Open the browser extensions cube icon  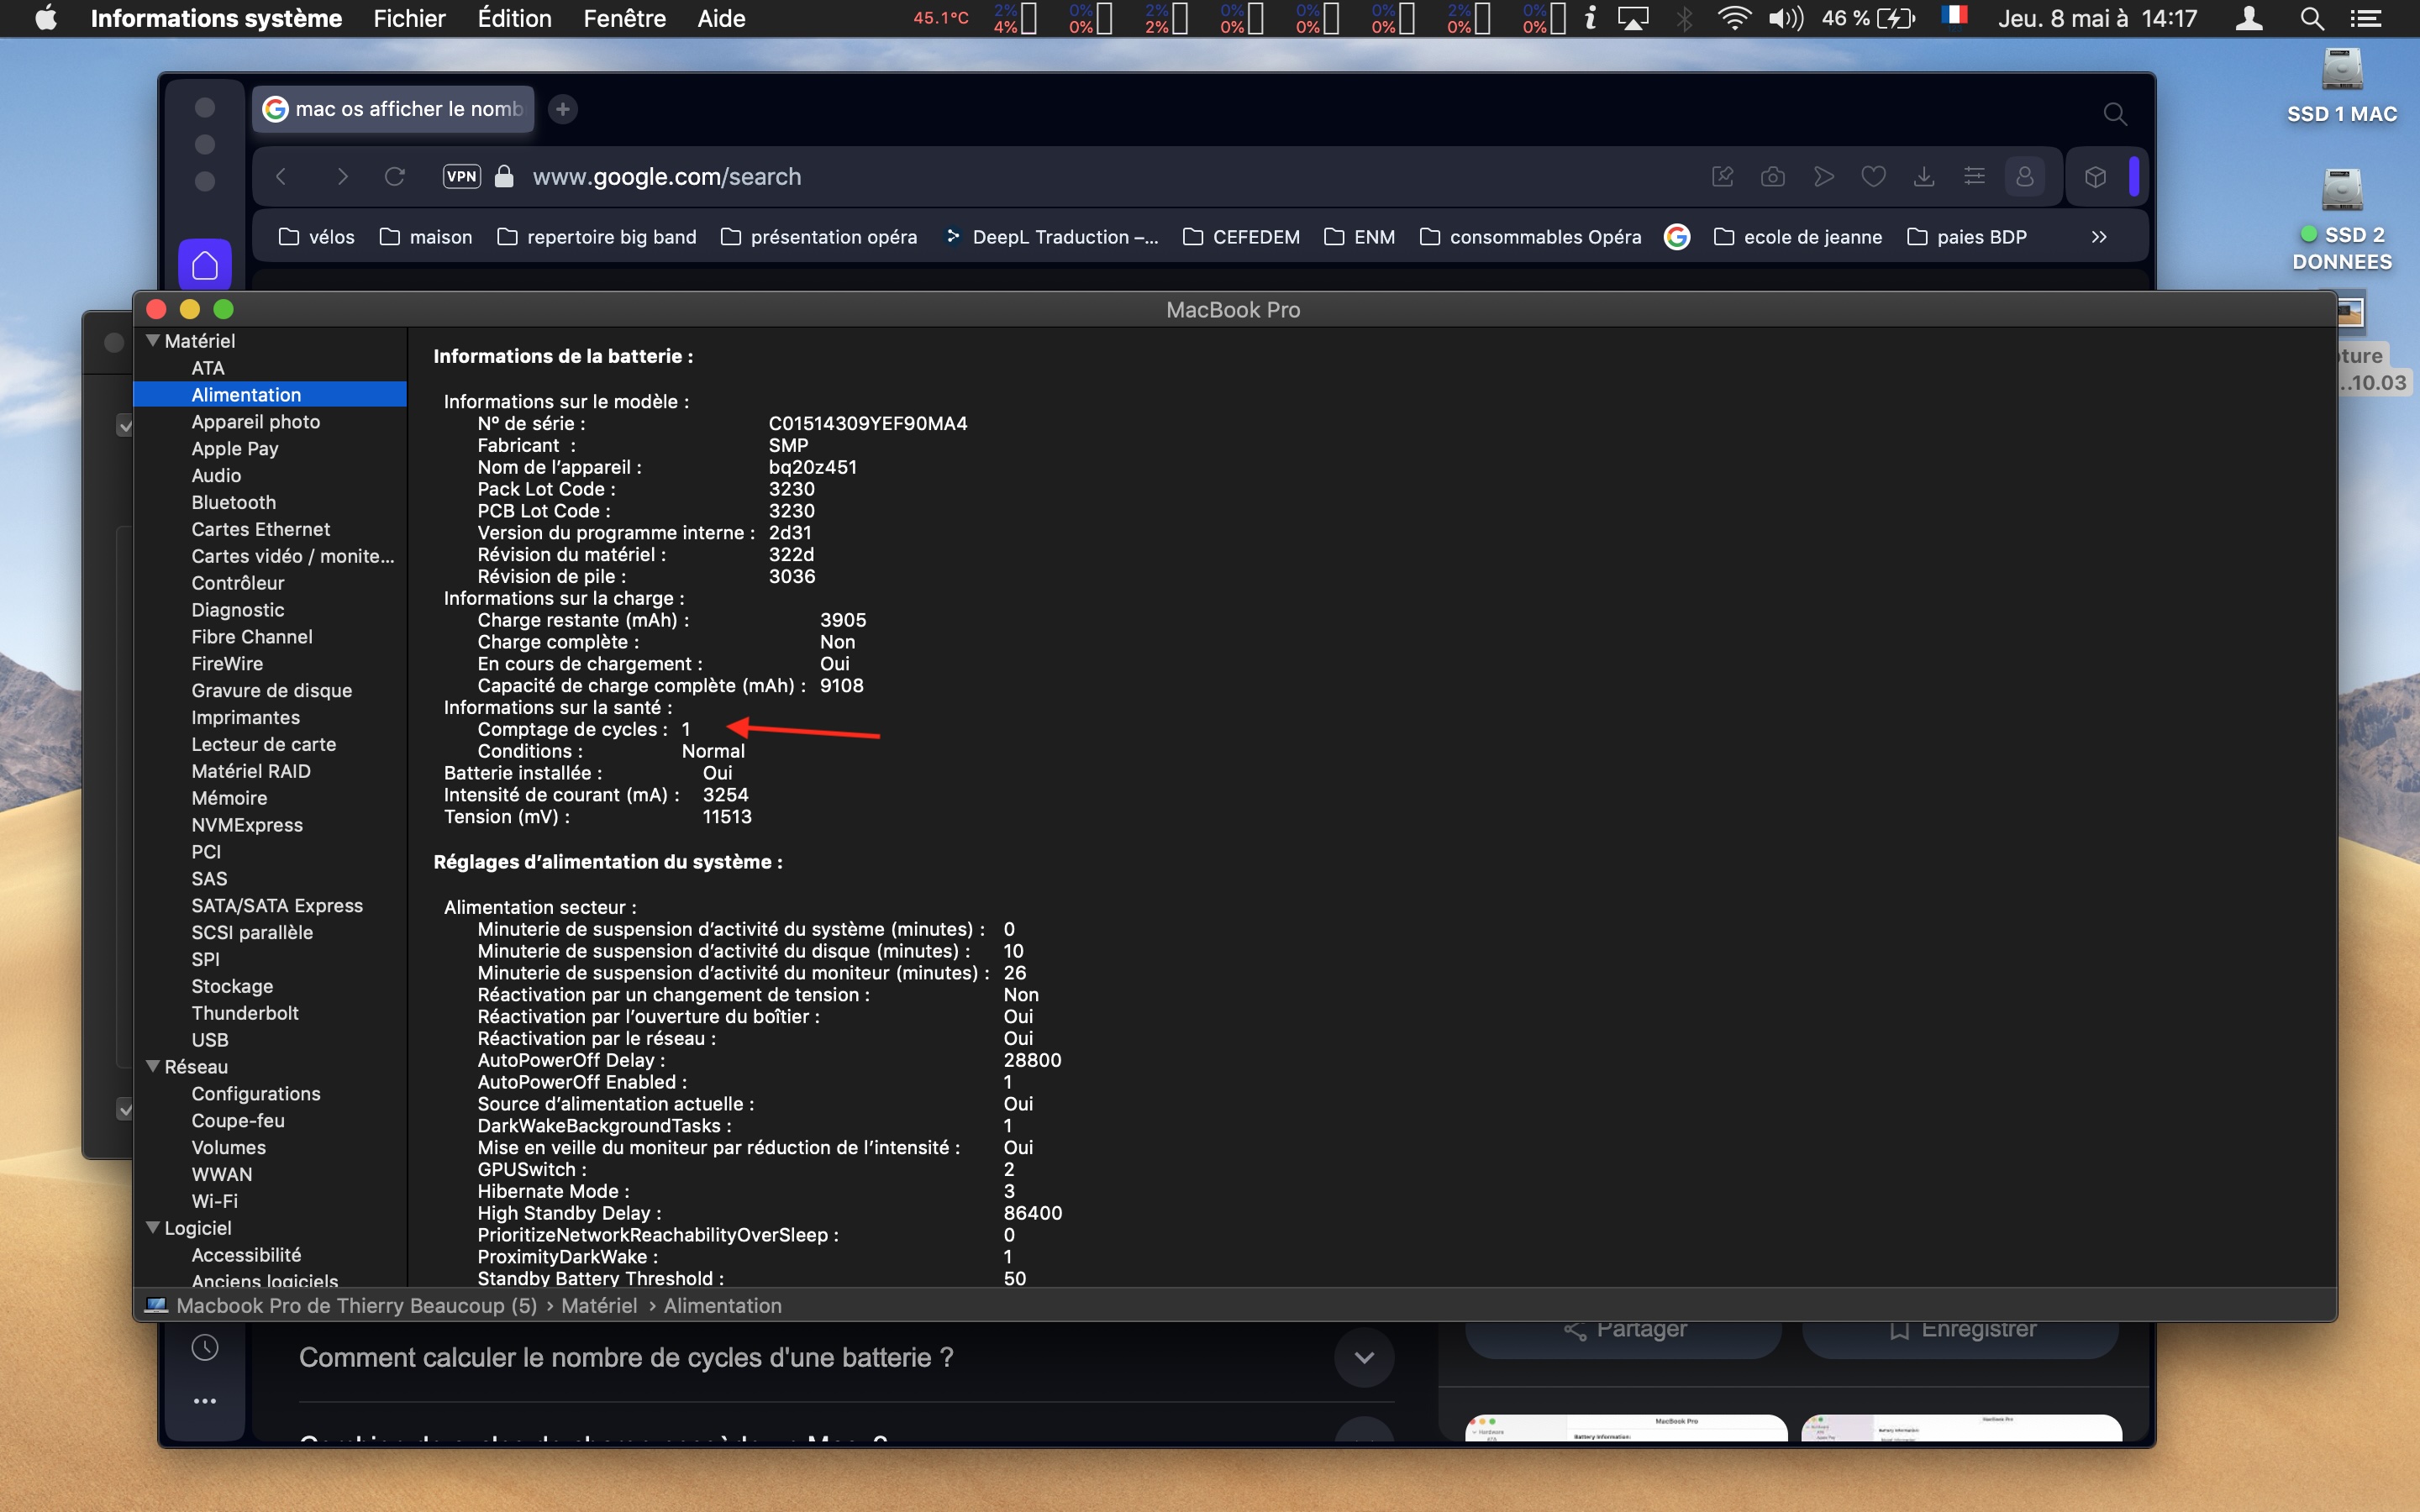(x=2095, y=177)
